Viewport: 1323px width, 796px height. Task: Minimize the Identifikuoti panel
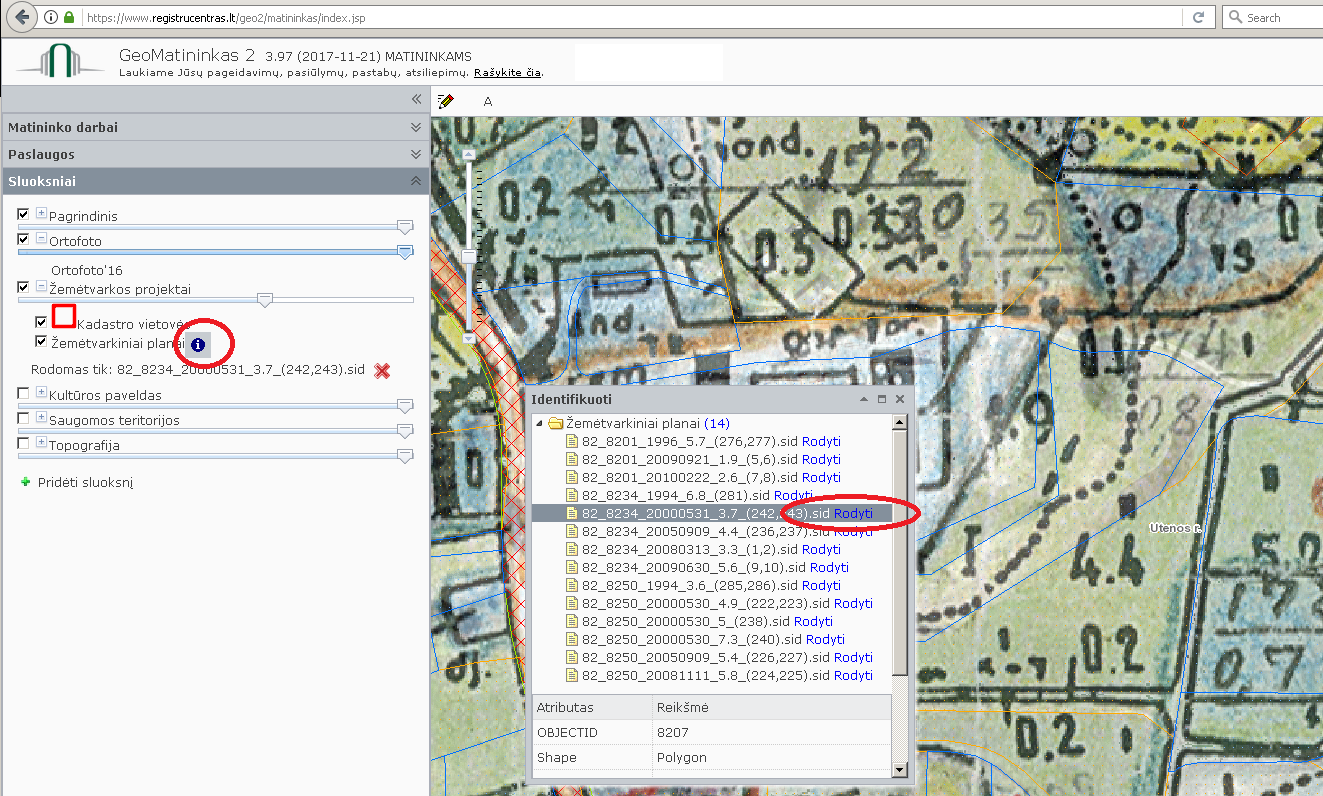pyautogui.click(x=863, y=399)
